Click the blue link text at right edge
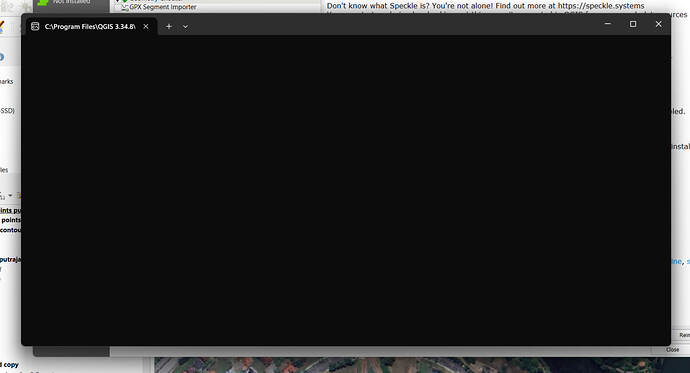The image size is (690, 373). click(676, 261)
